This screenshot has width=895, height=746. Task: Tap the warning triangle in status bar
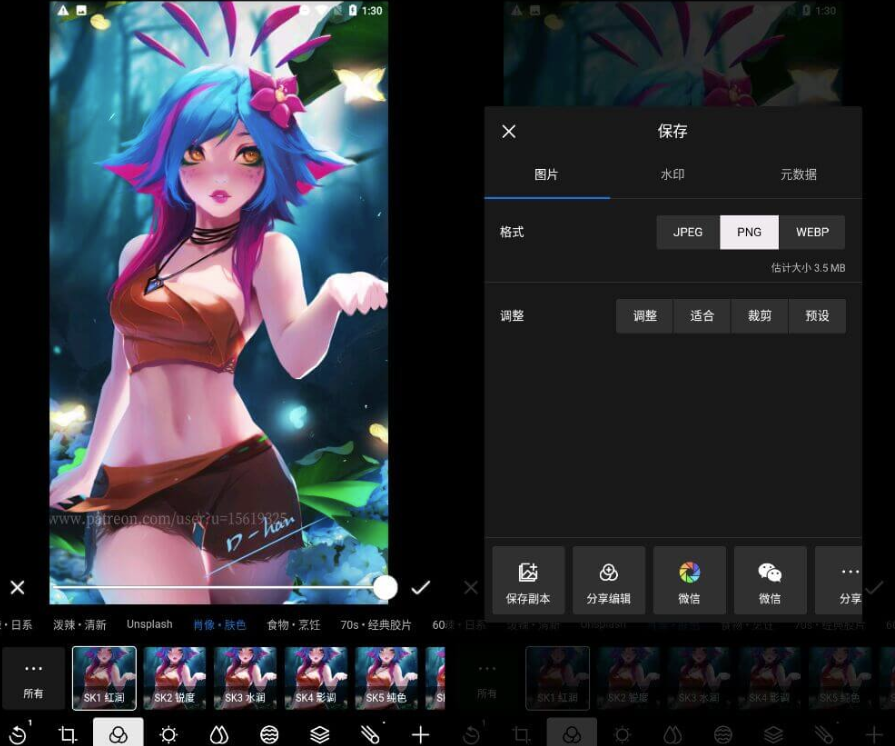[63, 10]
